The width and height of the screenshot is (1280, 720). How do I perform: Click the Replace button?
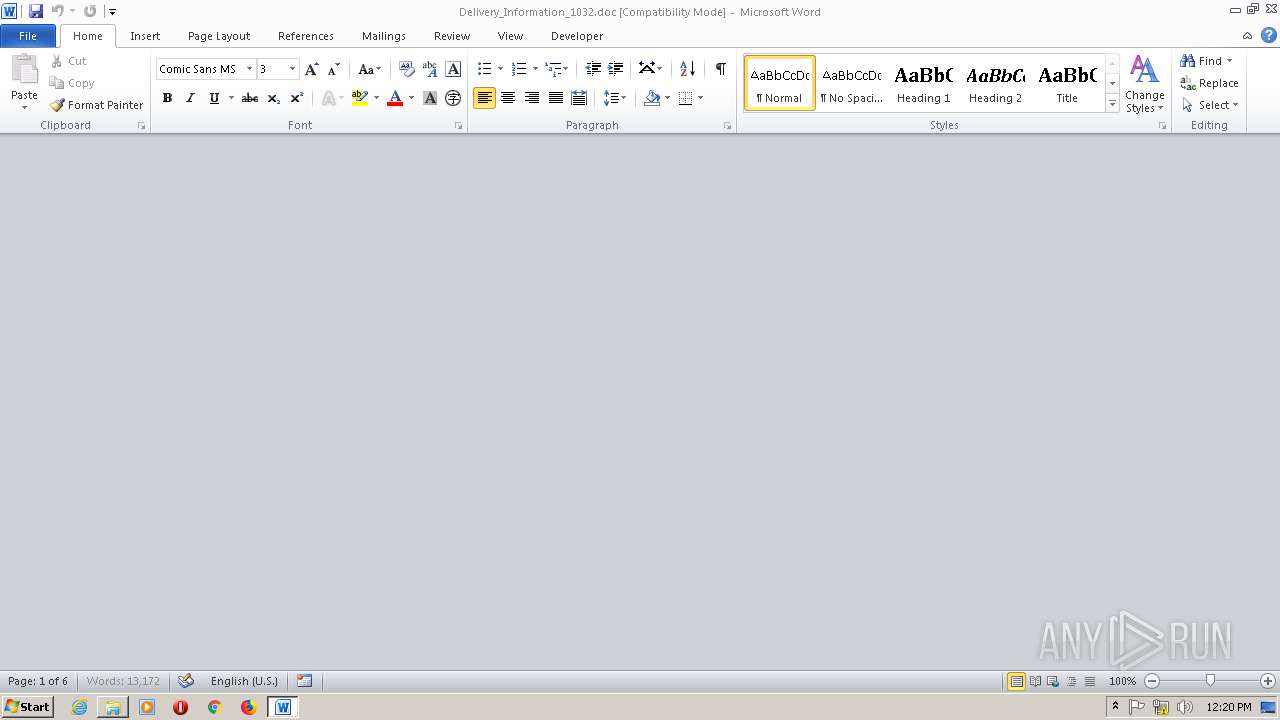[x=1210, y=83]
